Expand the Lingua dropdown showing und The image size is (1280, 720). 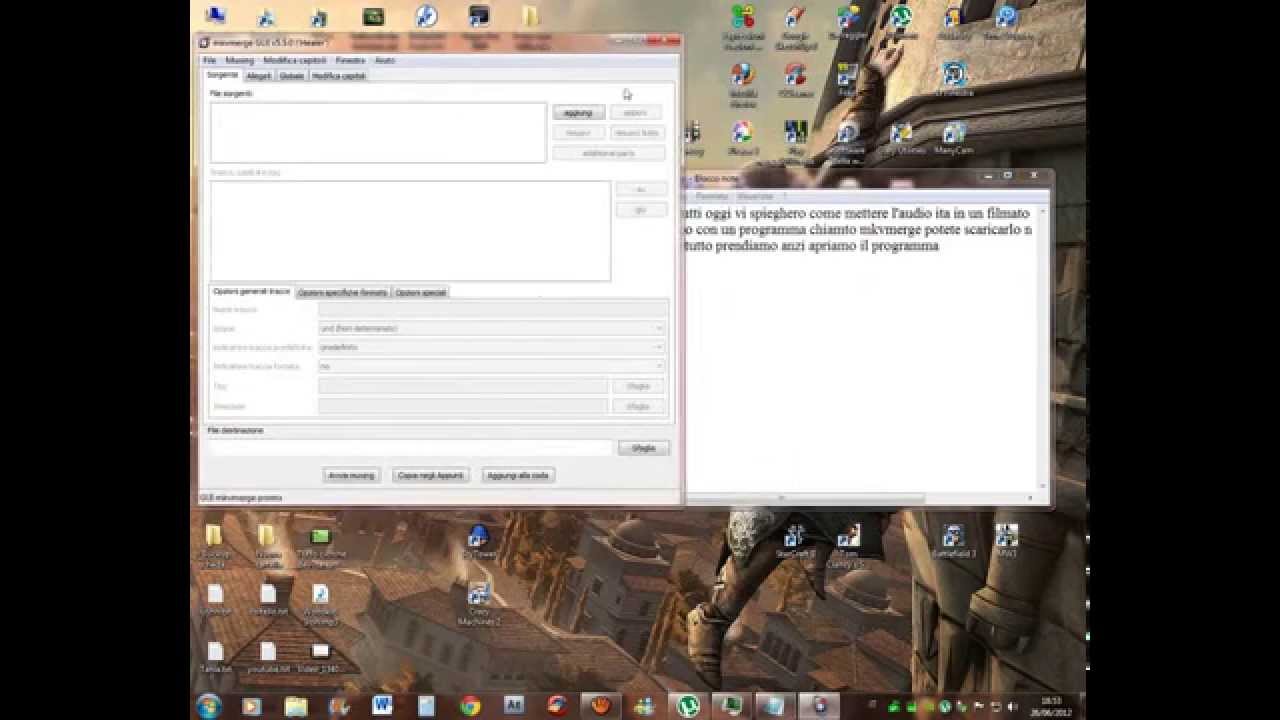coord(492,328)
